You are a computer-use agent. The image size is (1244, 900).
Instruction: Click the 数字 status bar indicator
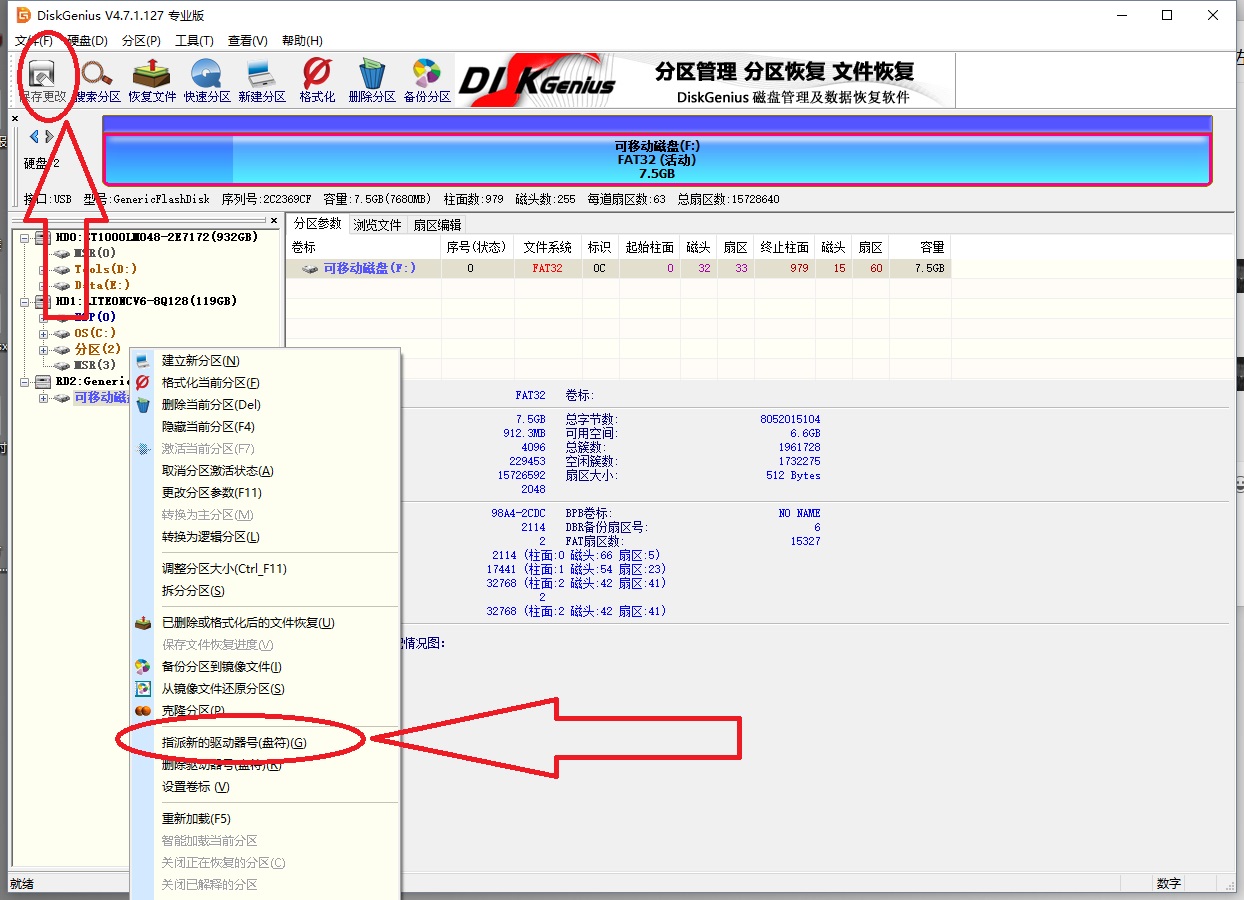(x=1169, y=884)
